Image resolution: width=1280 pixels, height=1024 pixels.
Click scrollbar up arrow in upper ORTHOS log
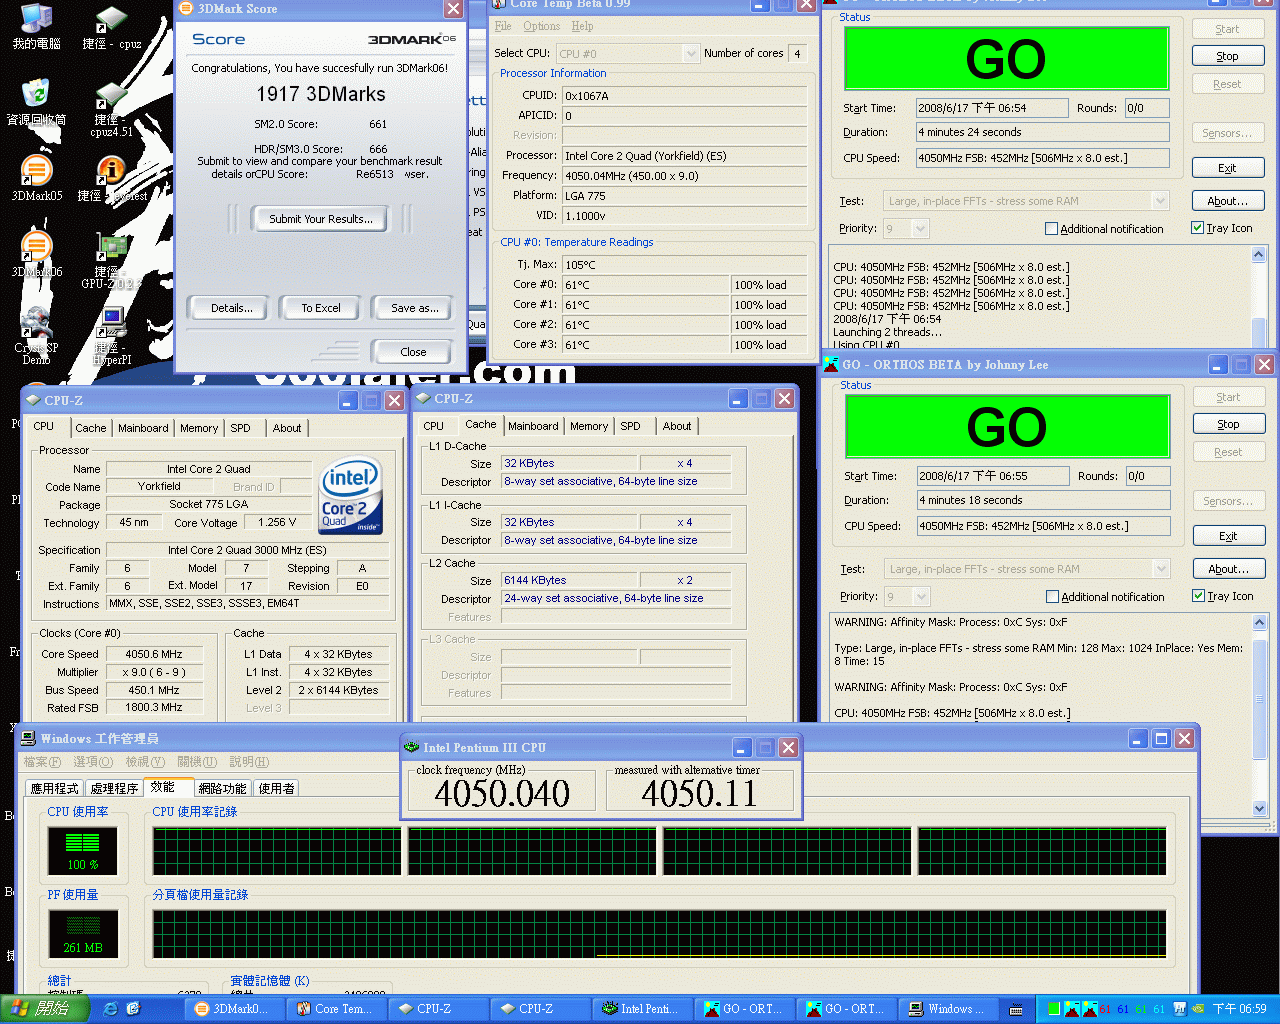click(1258, 255)
